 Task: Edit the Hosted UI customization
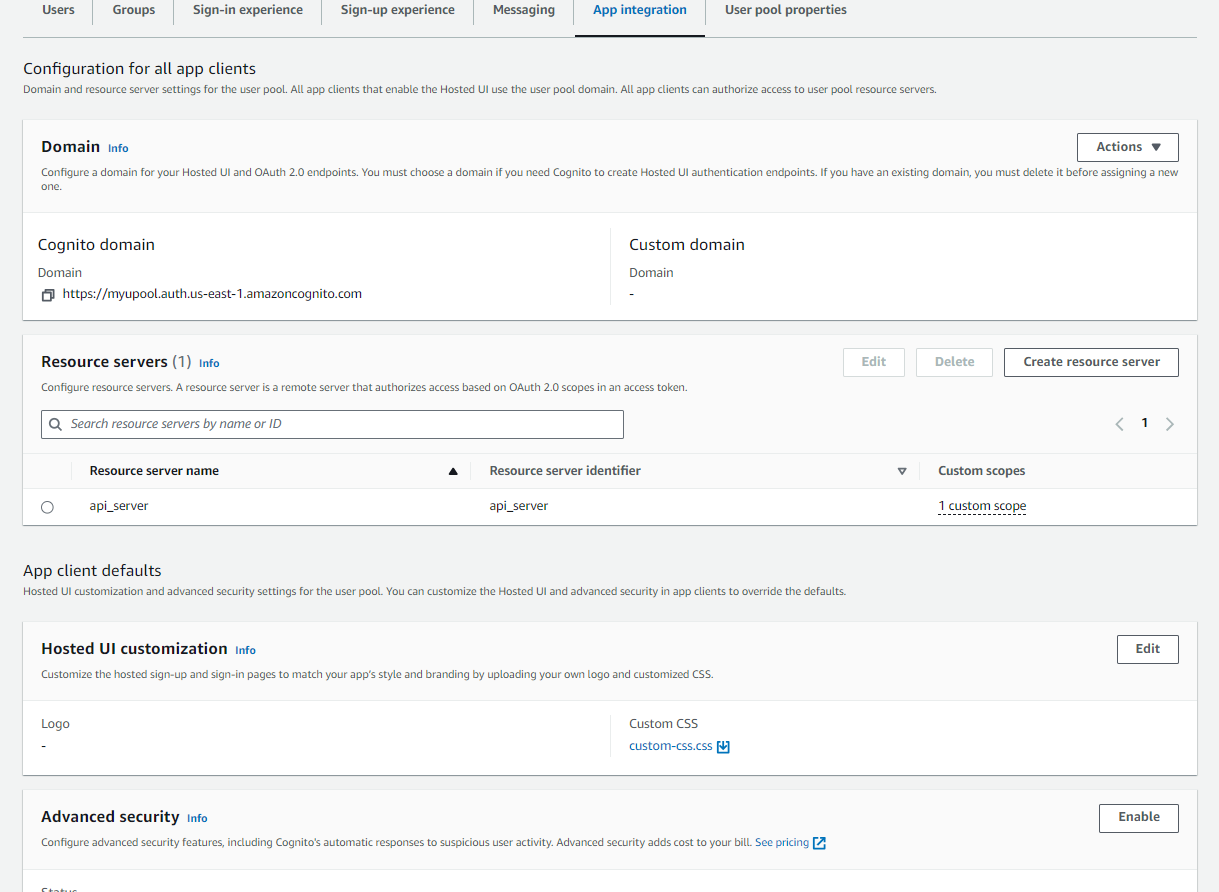[x=1147, y=649]
